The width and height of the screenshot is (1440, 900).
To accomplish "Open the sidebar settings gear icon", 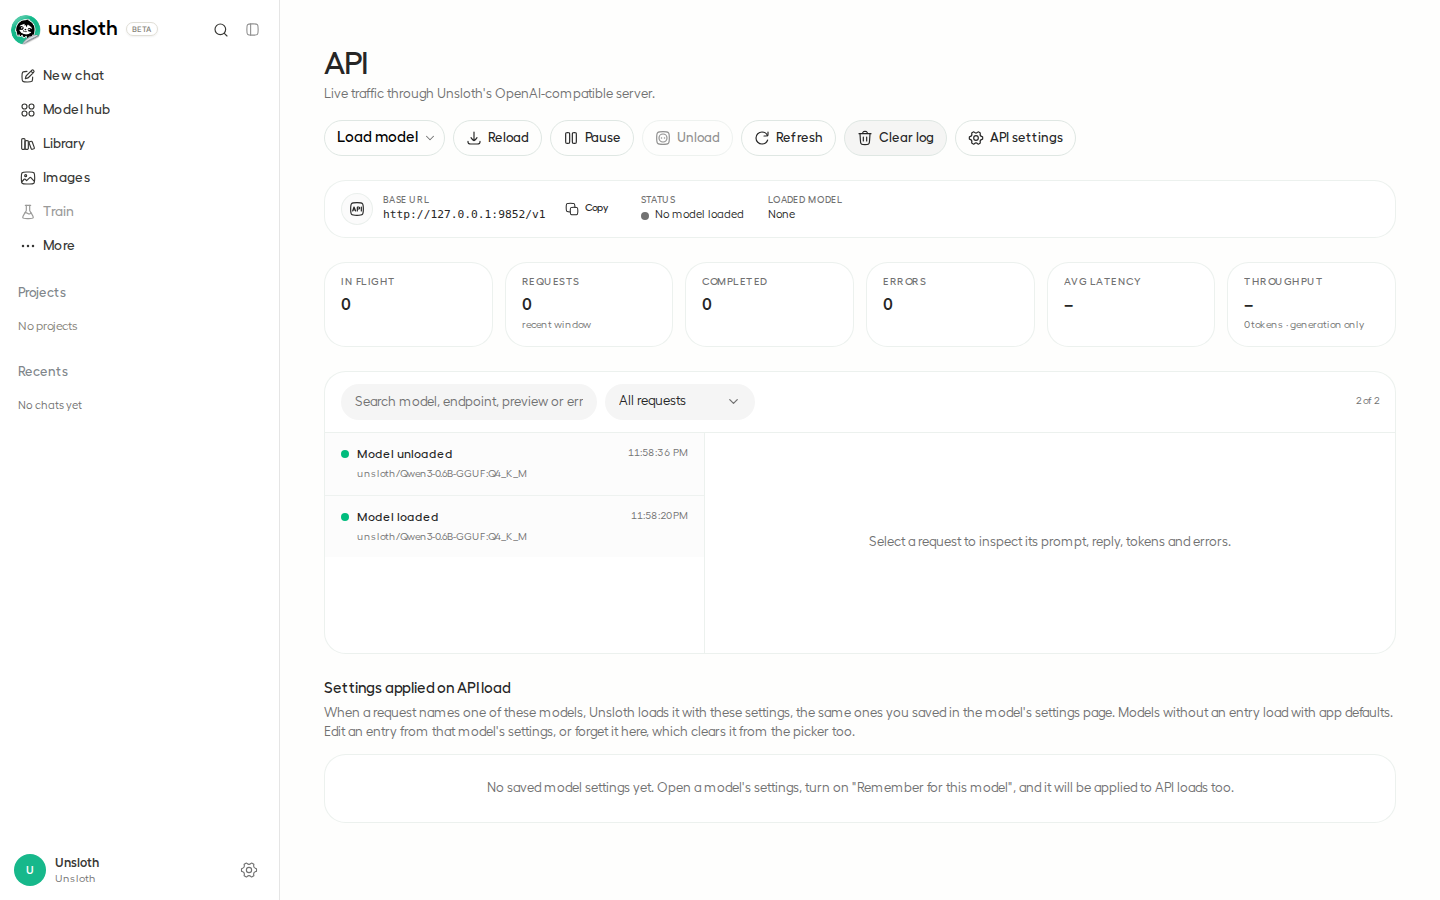I will coord(249,871).
